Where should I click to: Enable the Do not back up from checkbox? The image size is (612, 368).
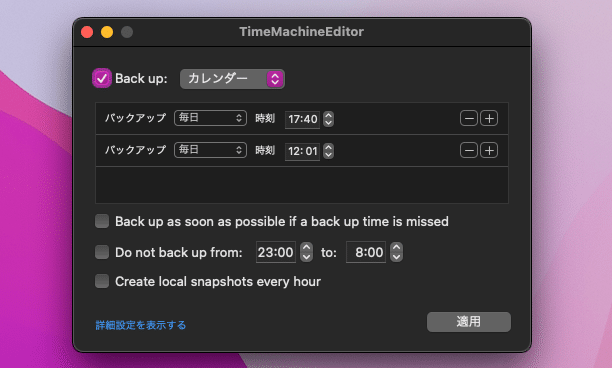click(102, 252)
